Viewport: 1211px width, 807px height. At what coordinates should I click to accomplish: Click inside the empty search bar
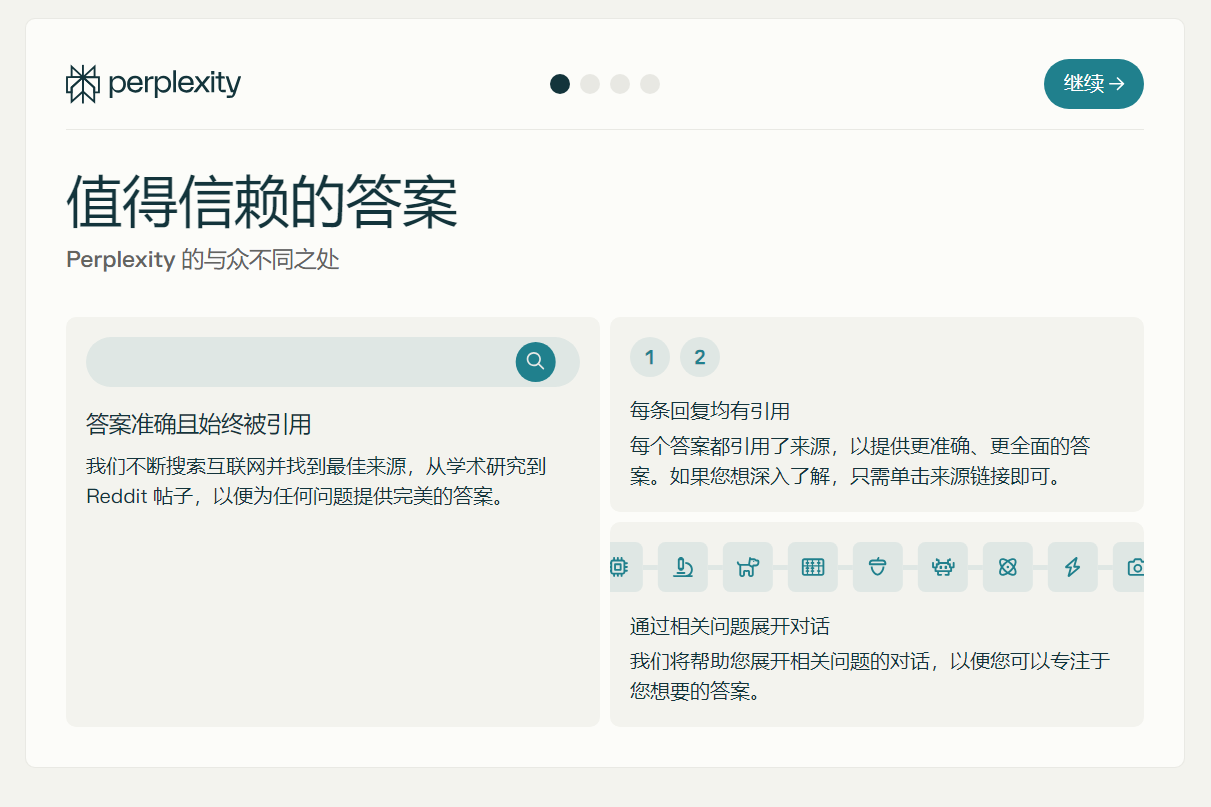[x=300, y=362]
